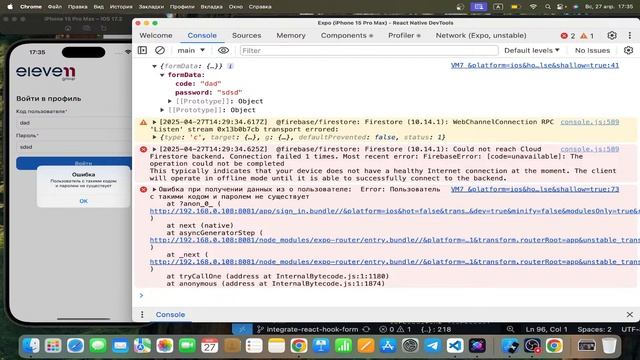The height and width of the screenshot is (360, 640).
Task: Open Launchpad from the Dock
Action: point(53,346)
